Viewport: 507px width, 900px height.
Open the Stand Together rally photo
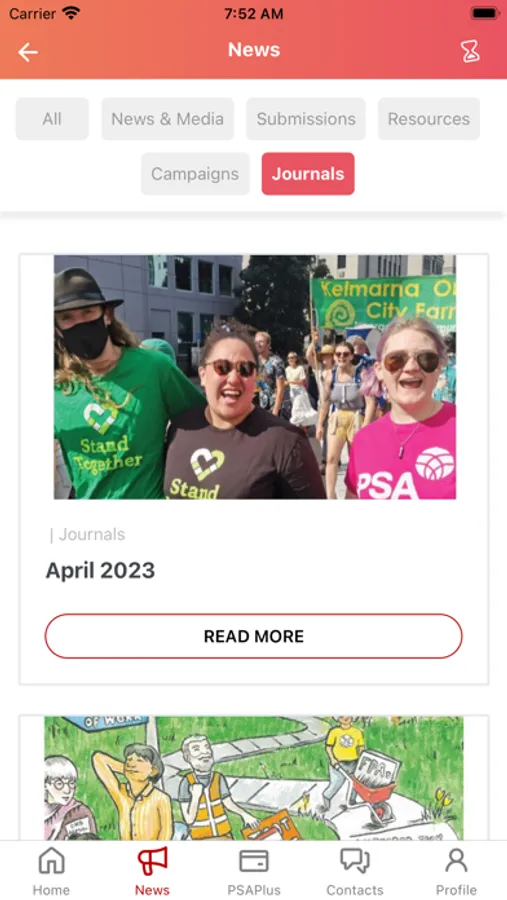pyautogui.click(x=255, y=377)
